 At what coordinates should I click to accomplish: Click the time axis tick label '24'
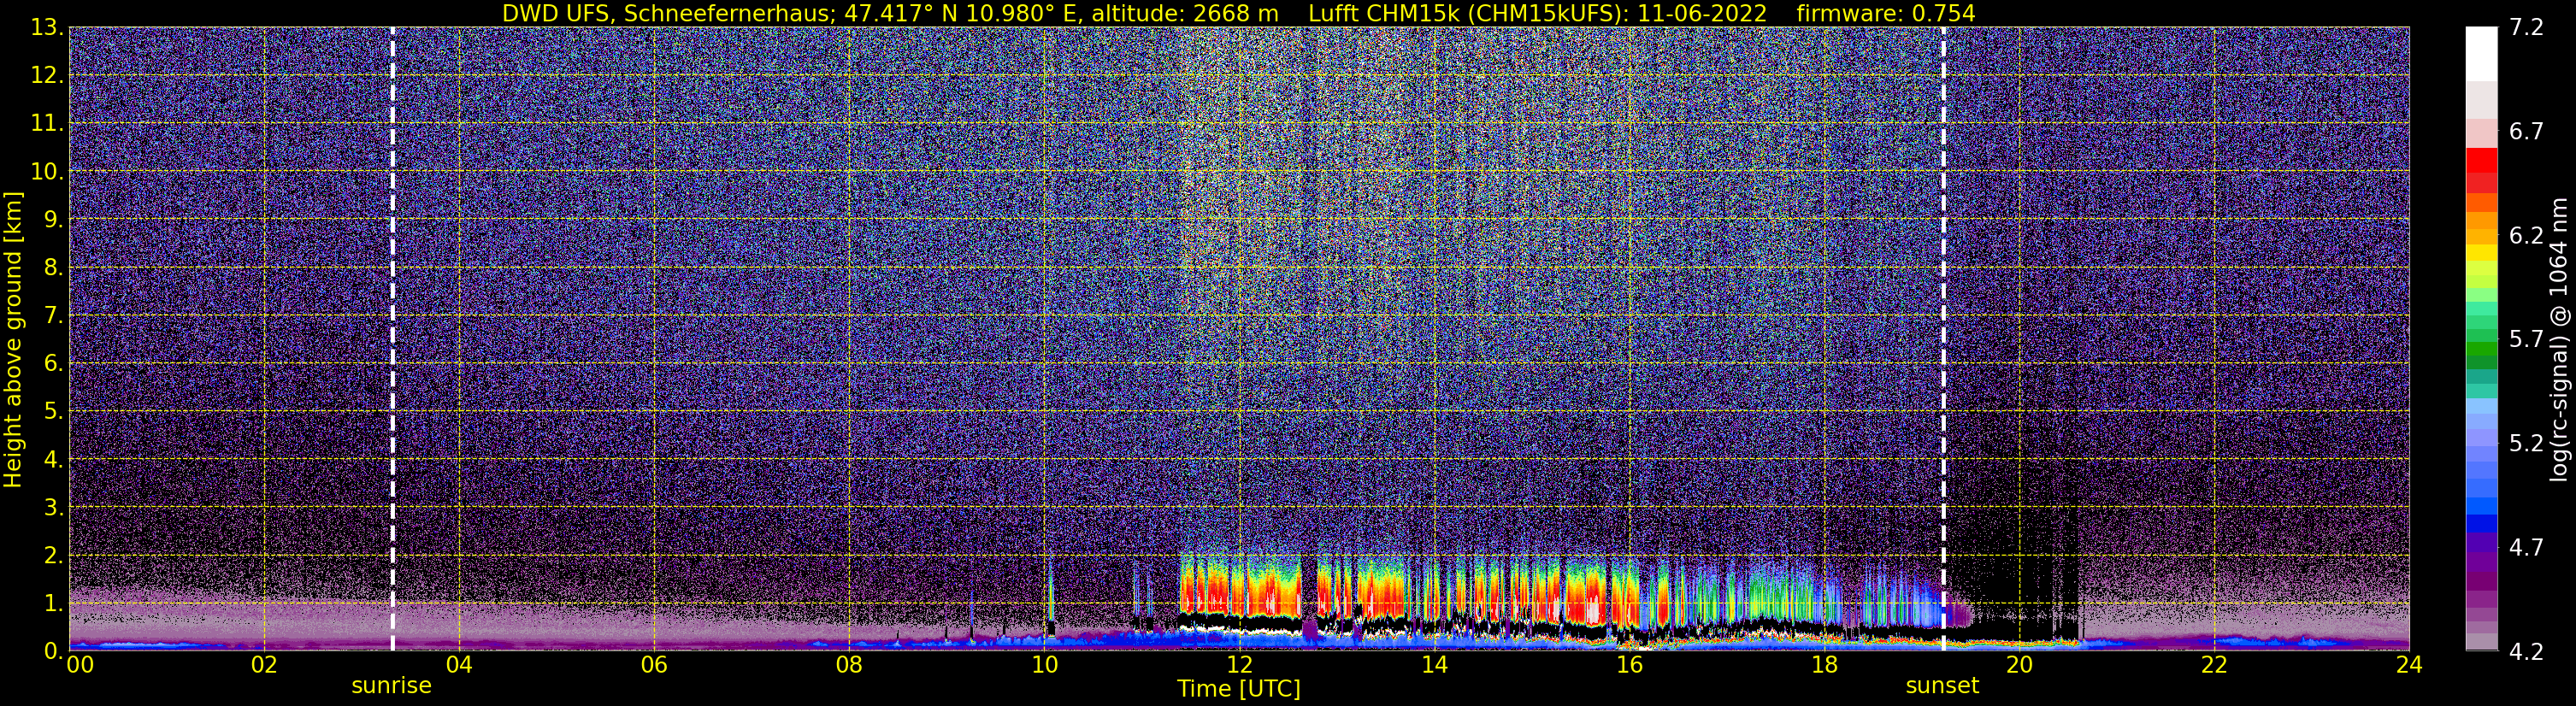tap(2409, 666)
